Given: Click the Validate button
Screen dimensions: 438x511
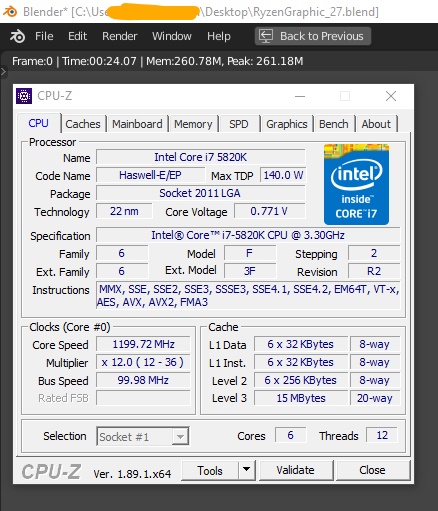Looking at the screenshot, I should [296, 470].
